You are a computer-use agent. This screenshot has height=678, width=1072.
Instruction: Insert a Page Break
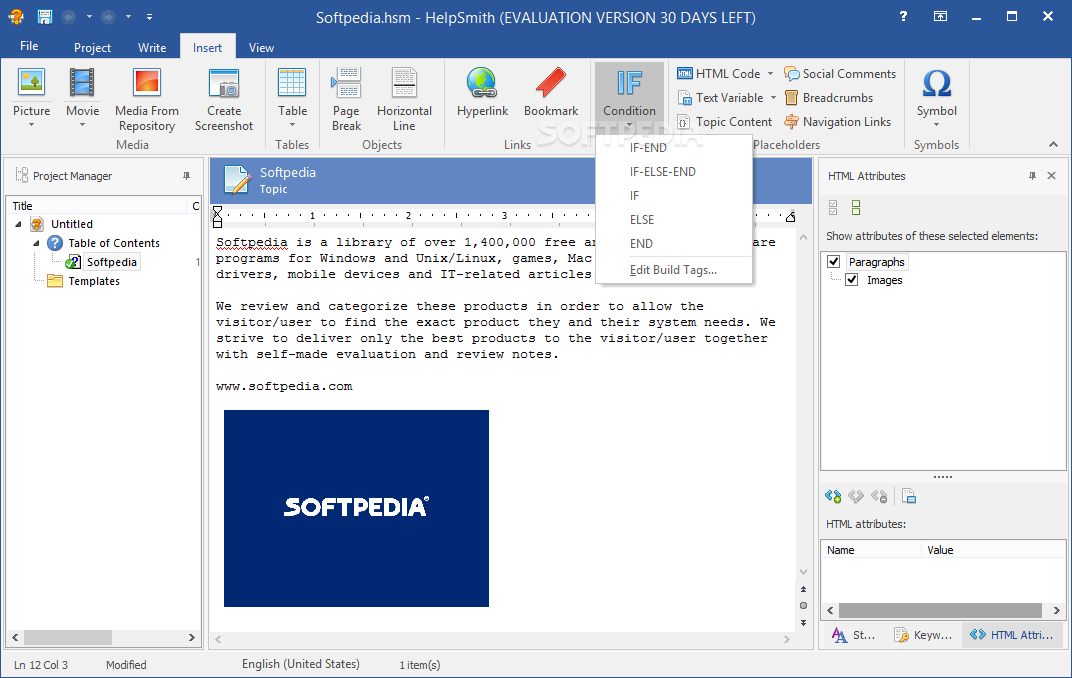coord(346,99)
